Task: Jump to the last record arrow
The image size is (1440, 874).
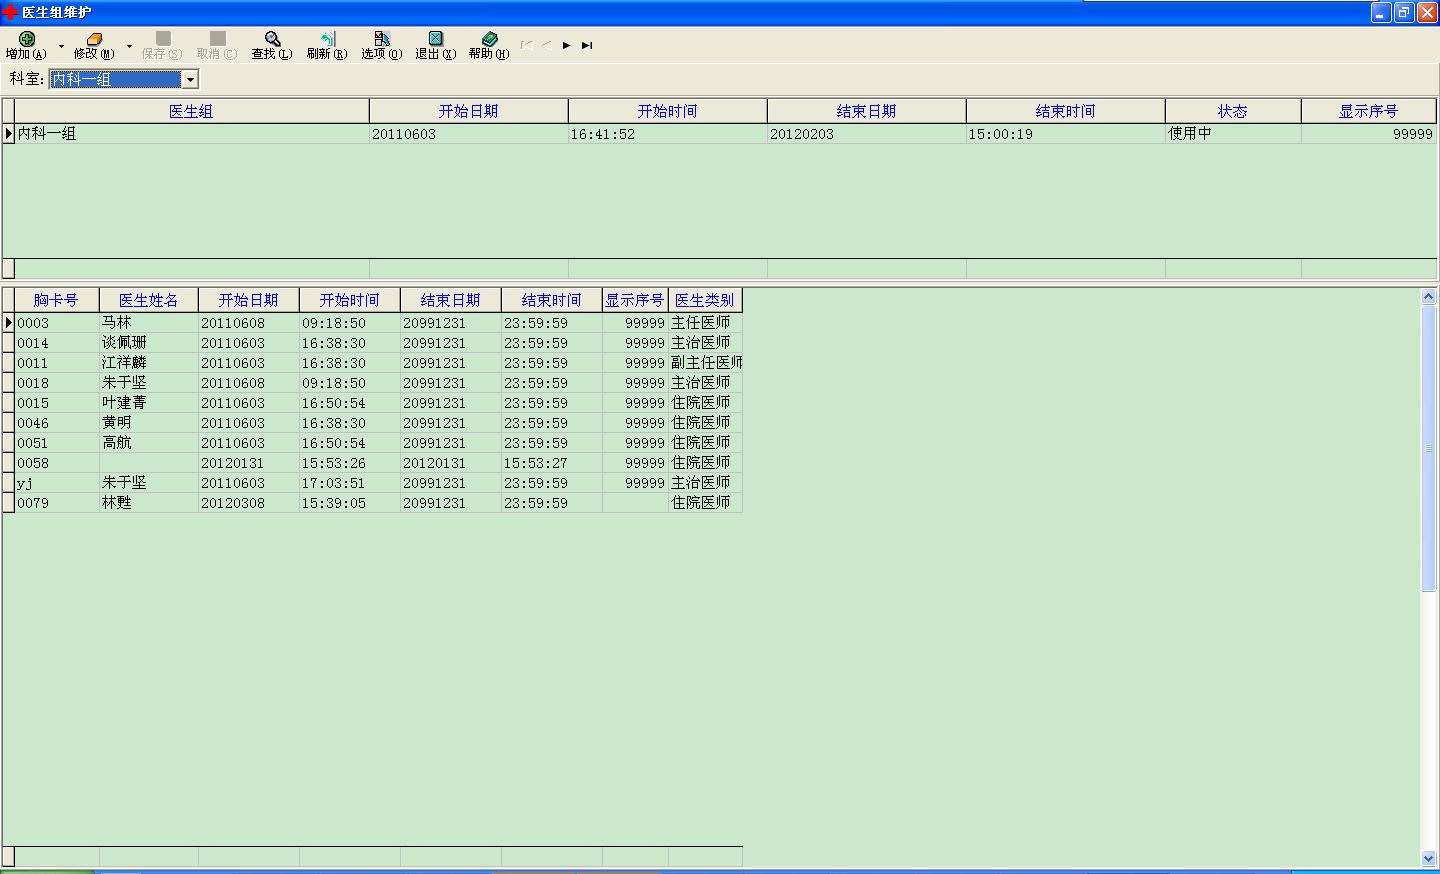Action: [x=587, y=45]
